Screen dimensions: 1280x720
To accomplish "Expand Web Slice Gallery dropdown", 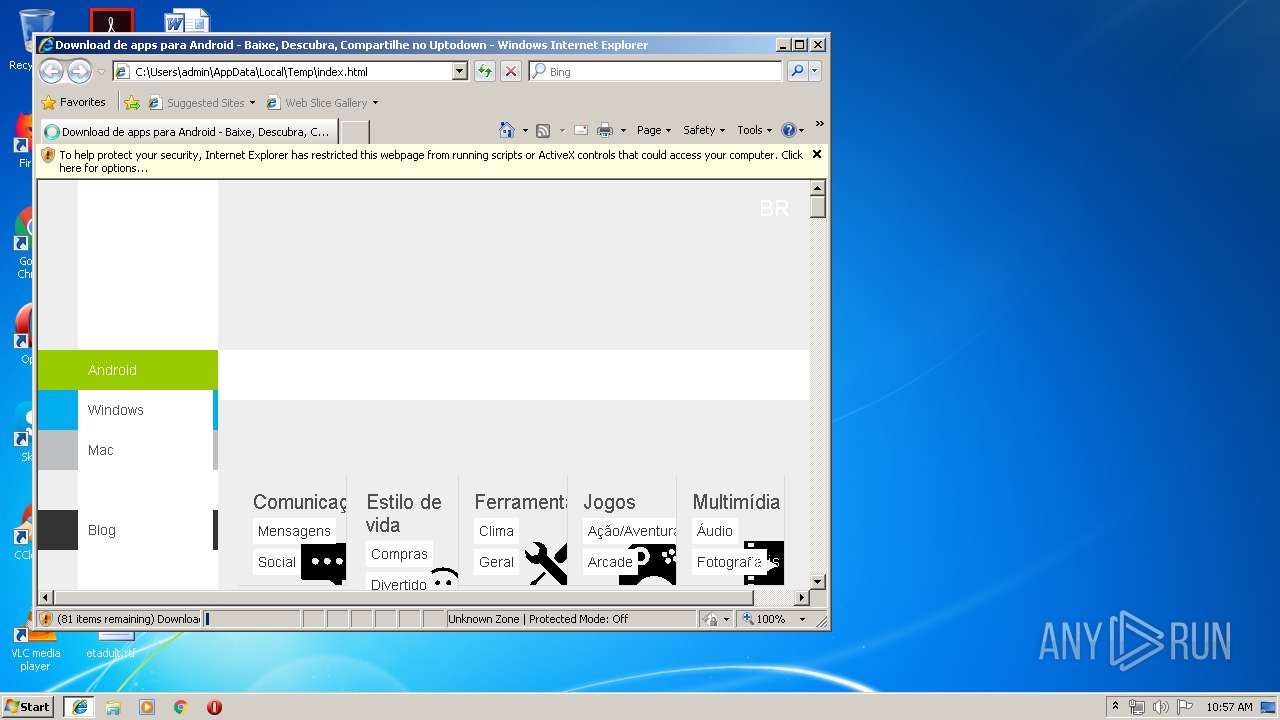I will click(x=375, y=103).
